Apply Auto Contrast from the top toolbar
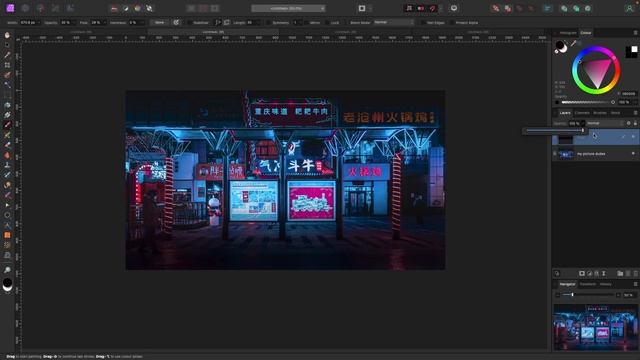Viewport: 640px width, 360px height. [126, 8]
